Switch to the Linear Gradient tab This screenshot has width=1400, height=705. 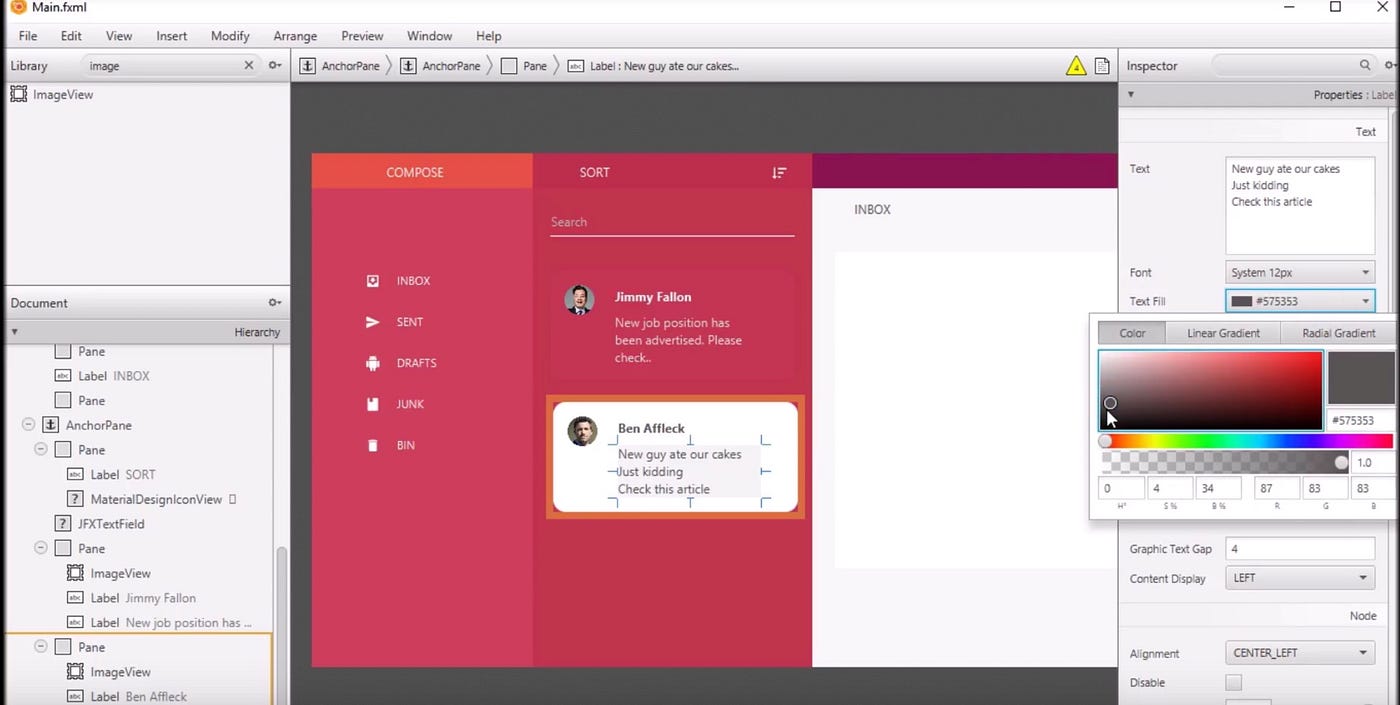point(1222,333)
